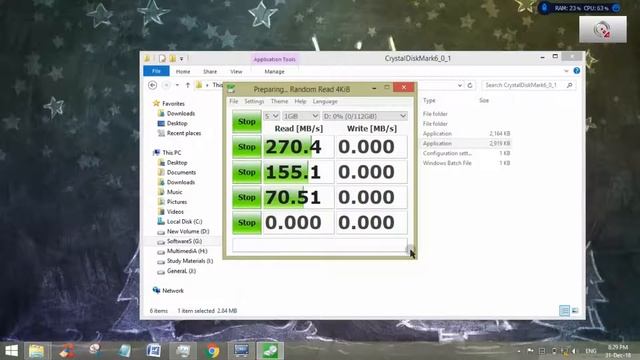Open CrystalDiskMark Language menu
This screenshot has height=360, width=640.
pyautogui.click(x=325, y=101)
